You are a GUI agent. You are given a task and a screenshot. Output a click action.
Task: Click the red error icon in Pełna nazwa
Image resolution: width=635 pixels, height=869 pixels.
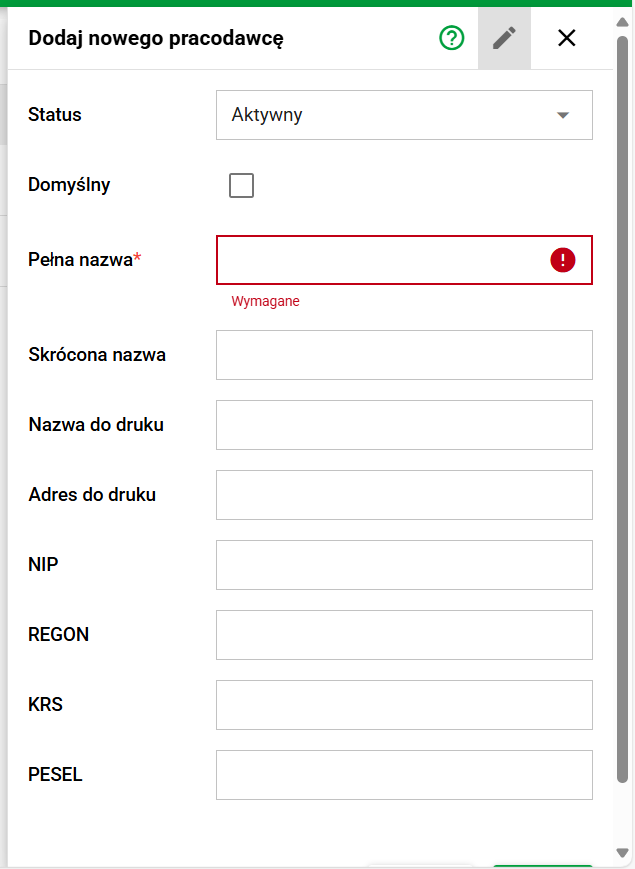pos(563,260)
